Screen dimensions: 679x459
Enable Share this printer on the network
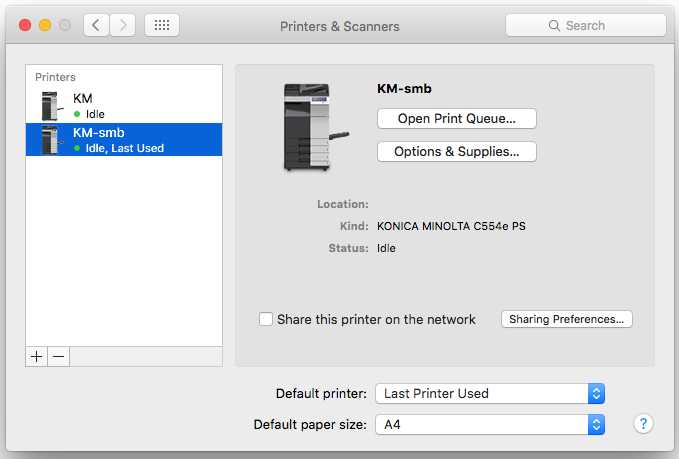point(266,319)
